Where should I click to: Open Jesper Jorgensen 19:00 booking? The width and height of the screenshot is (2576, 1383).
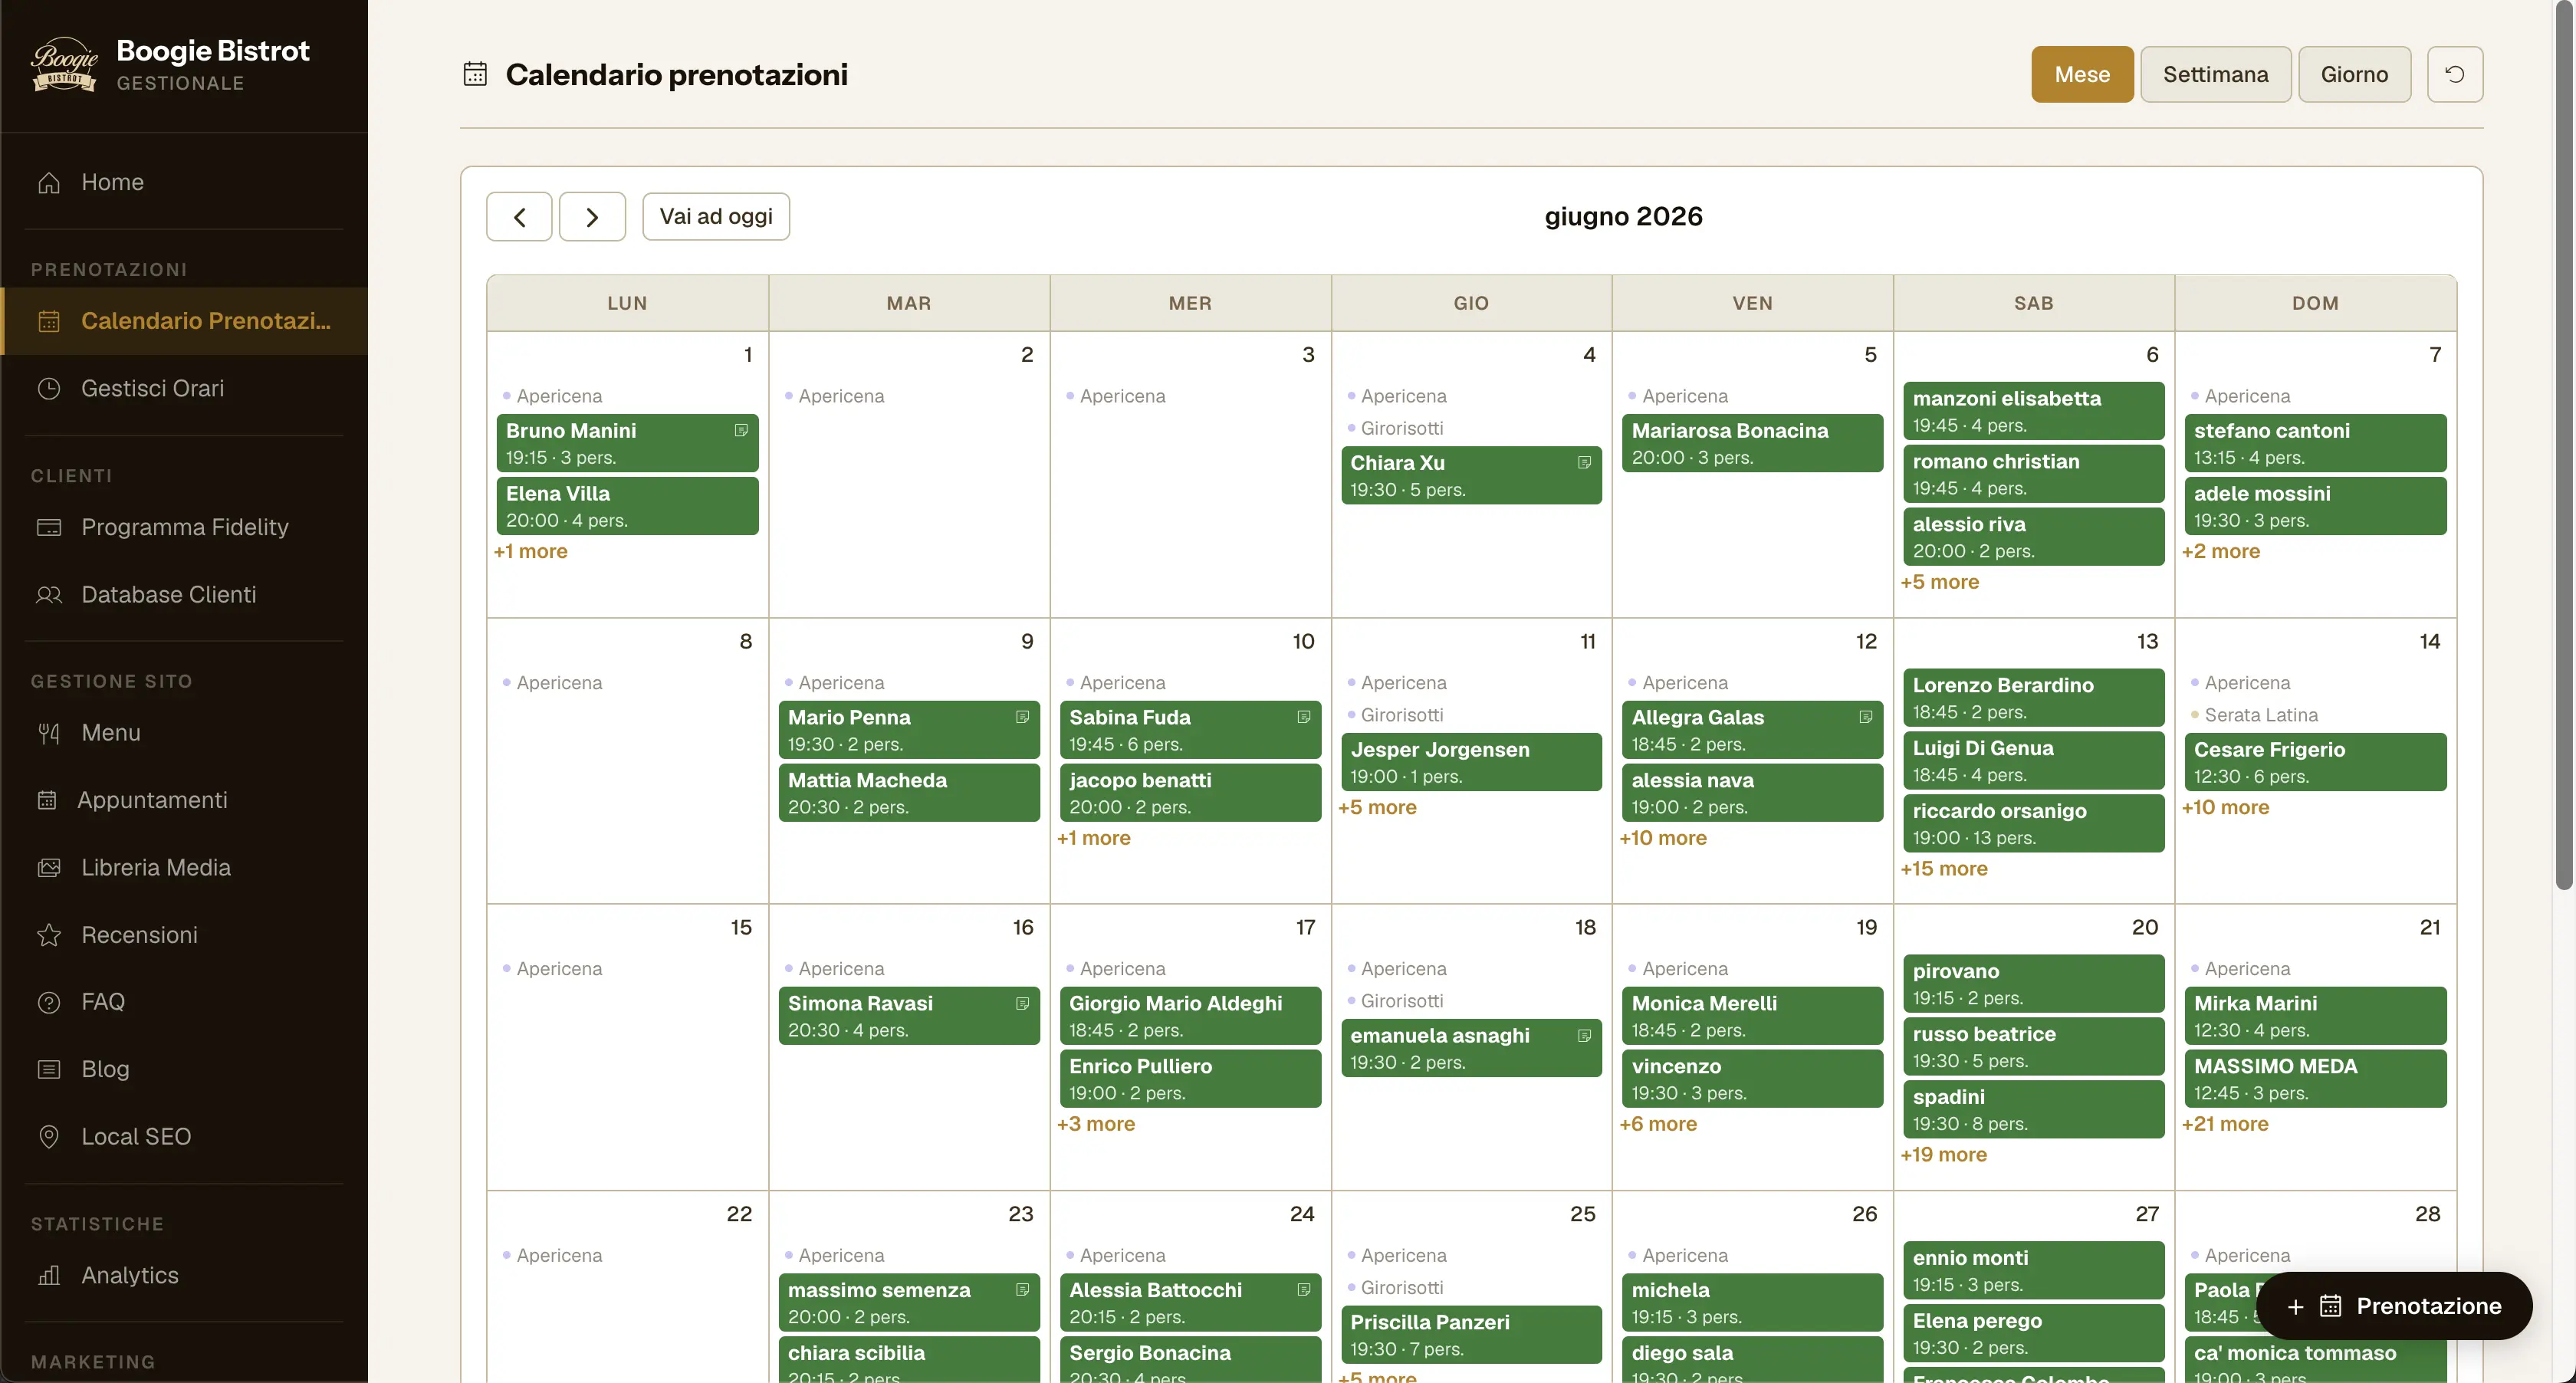[1471, 762]
